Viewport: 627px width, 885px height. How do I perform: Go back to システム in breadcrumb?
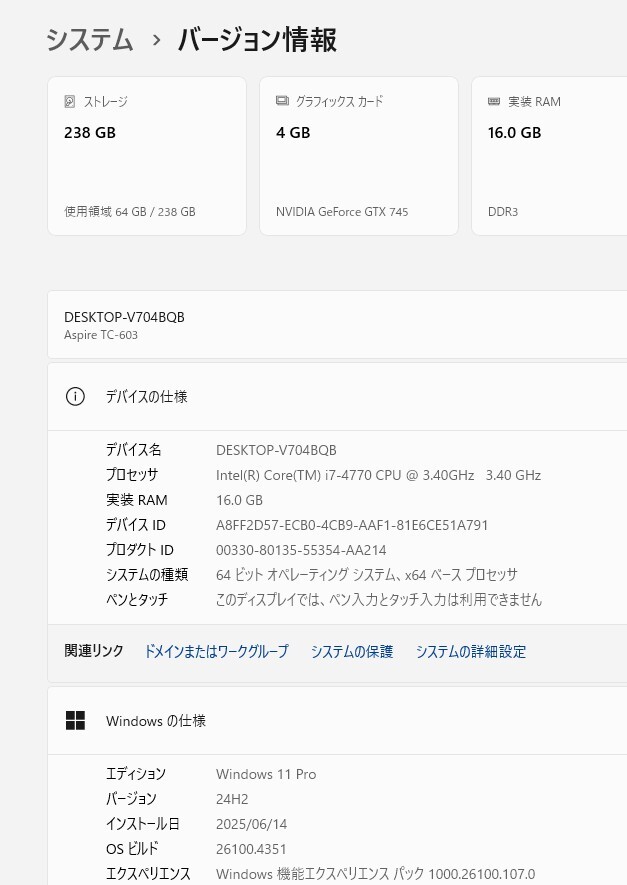click(90, 40)
